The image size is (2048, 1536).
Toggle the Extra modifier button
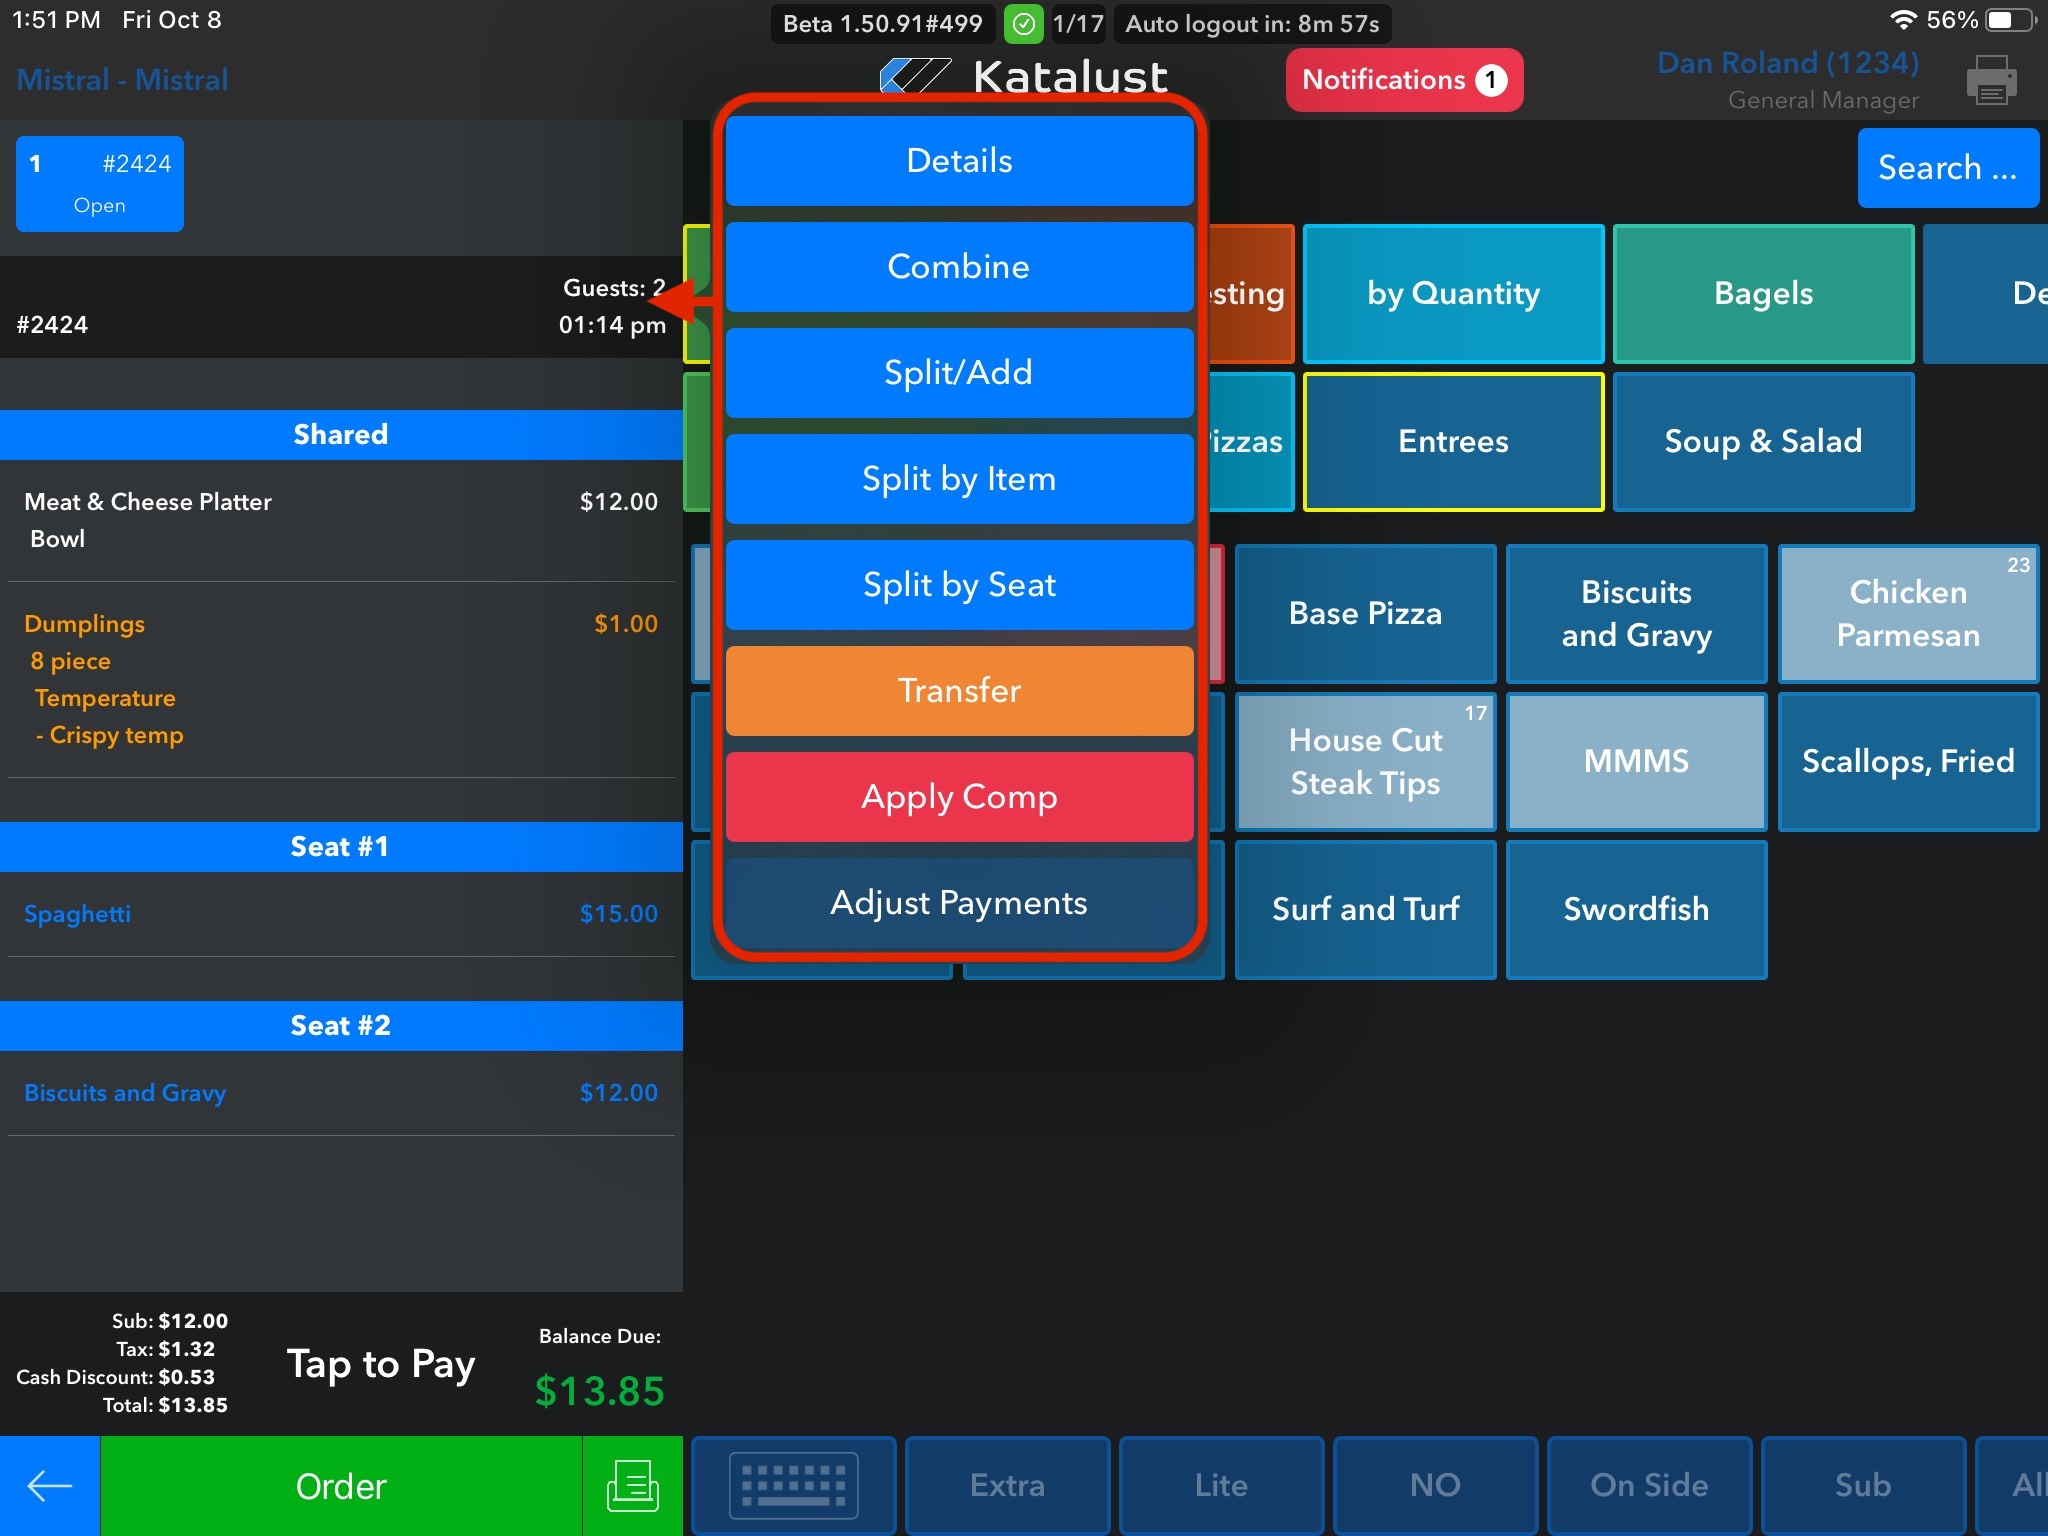tap(1007, 1486)
